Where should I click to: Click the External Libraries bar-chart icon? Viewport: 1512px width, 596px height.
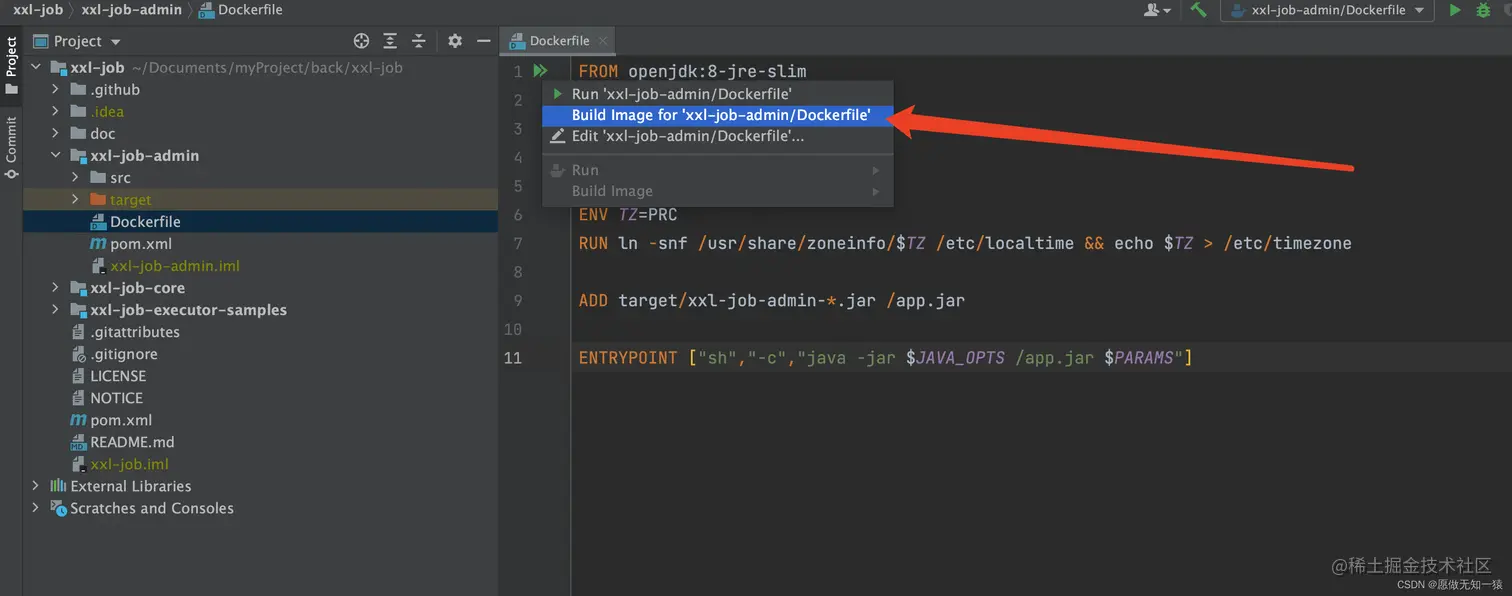pos(58,486)
